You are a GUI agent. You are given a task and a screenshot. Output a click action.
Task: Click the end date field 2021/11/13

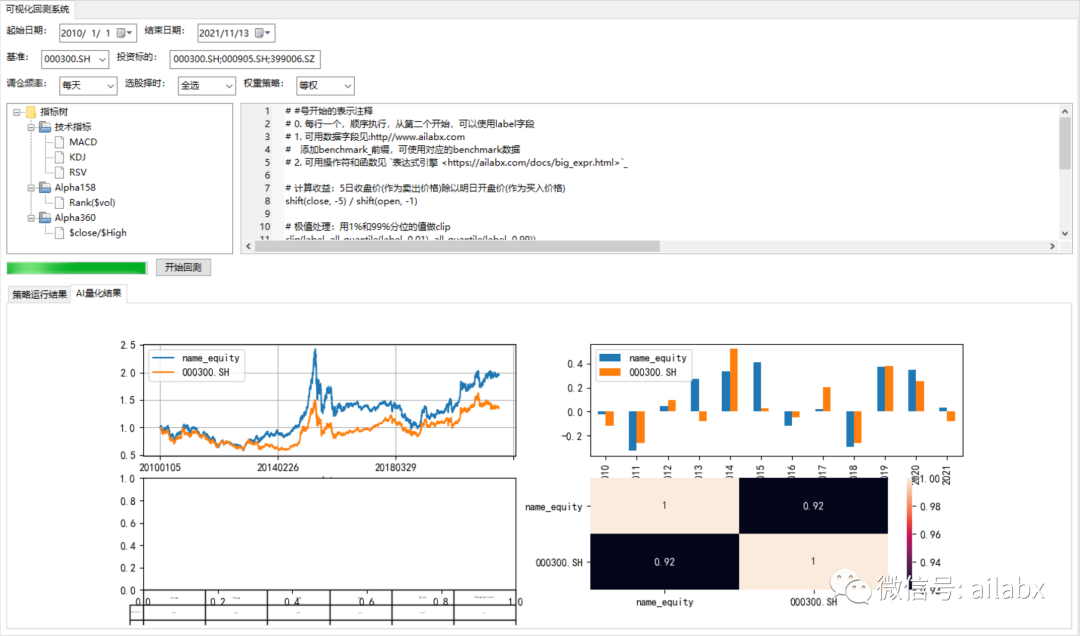[x=236, y=33]
